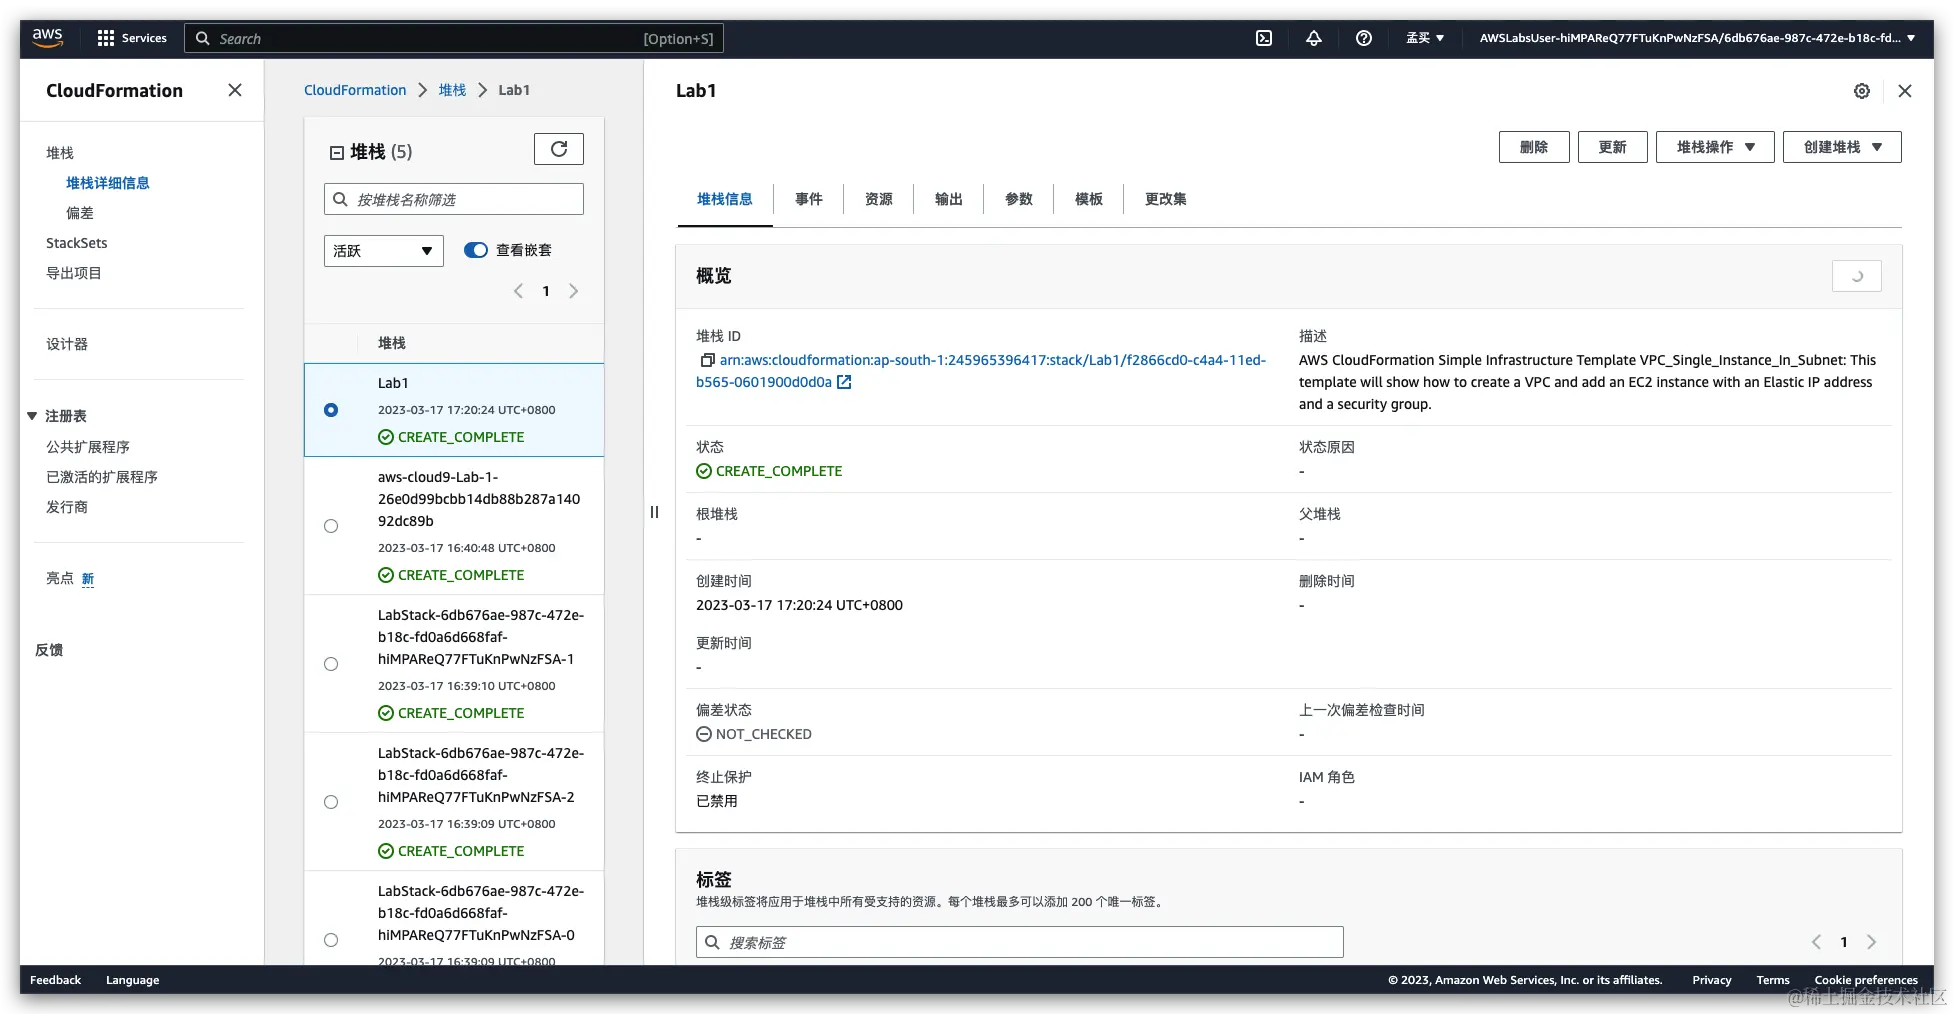Collapse the stacks list panel icon

click(337, 152)
